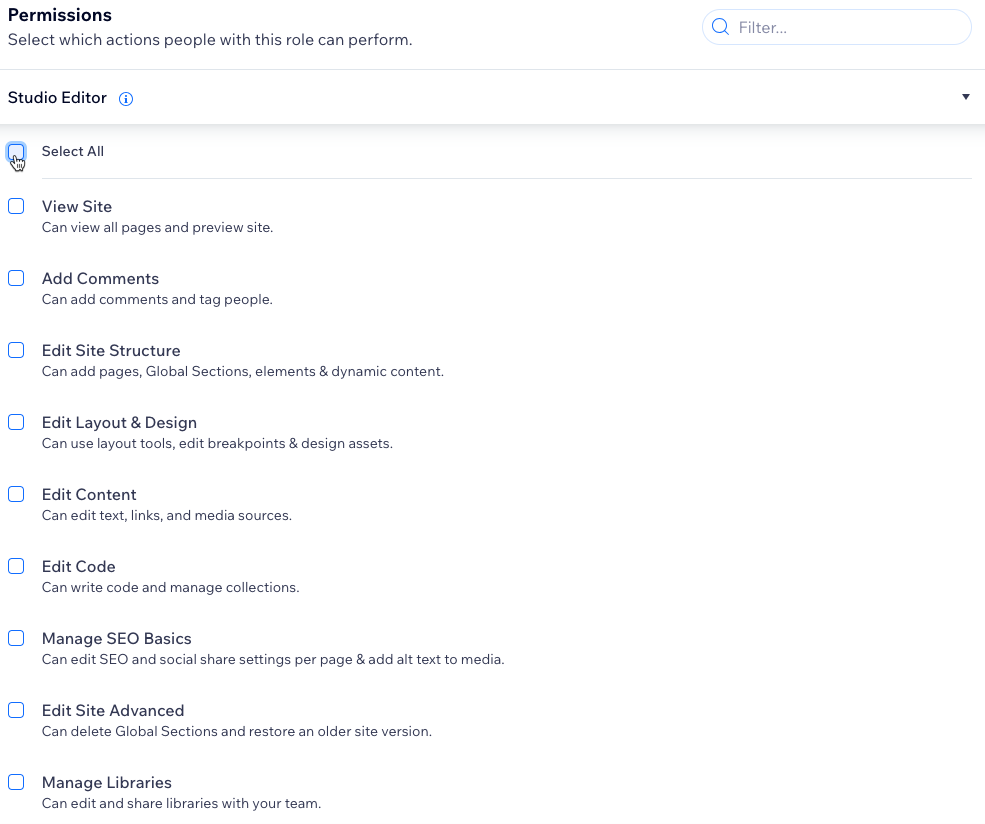Click the 'Can write code and manage collections' description
This screenshot has height=824, width=985.
click(x=170, y=588)
